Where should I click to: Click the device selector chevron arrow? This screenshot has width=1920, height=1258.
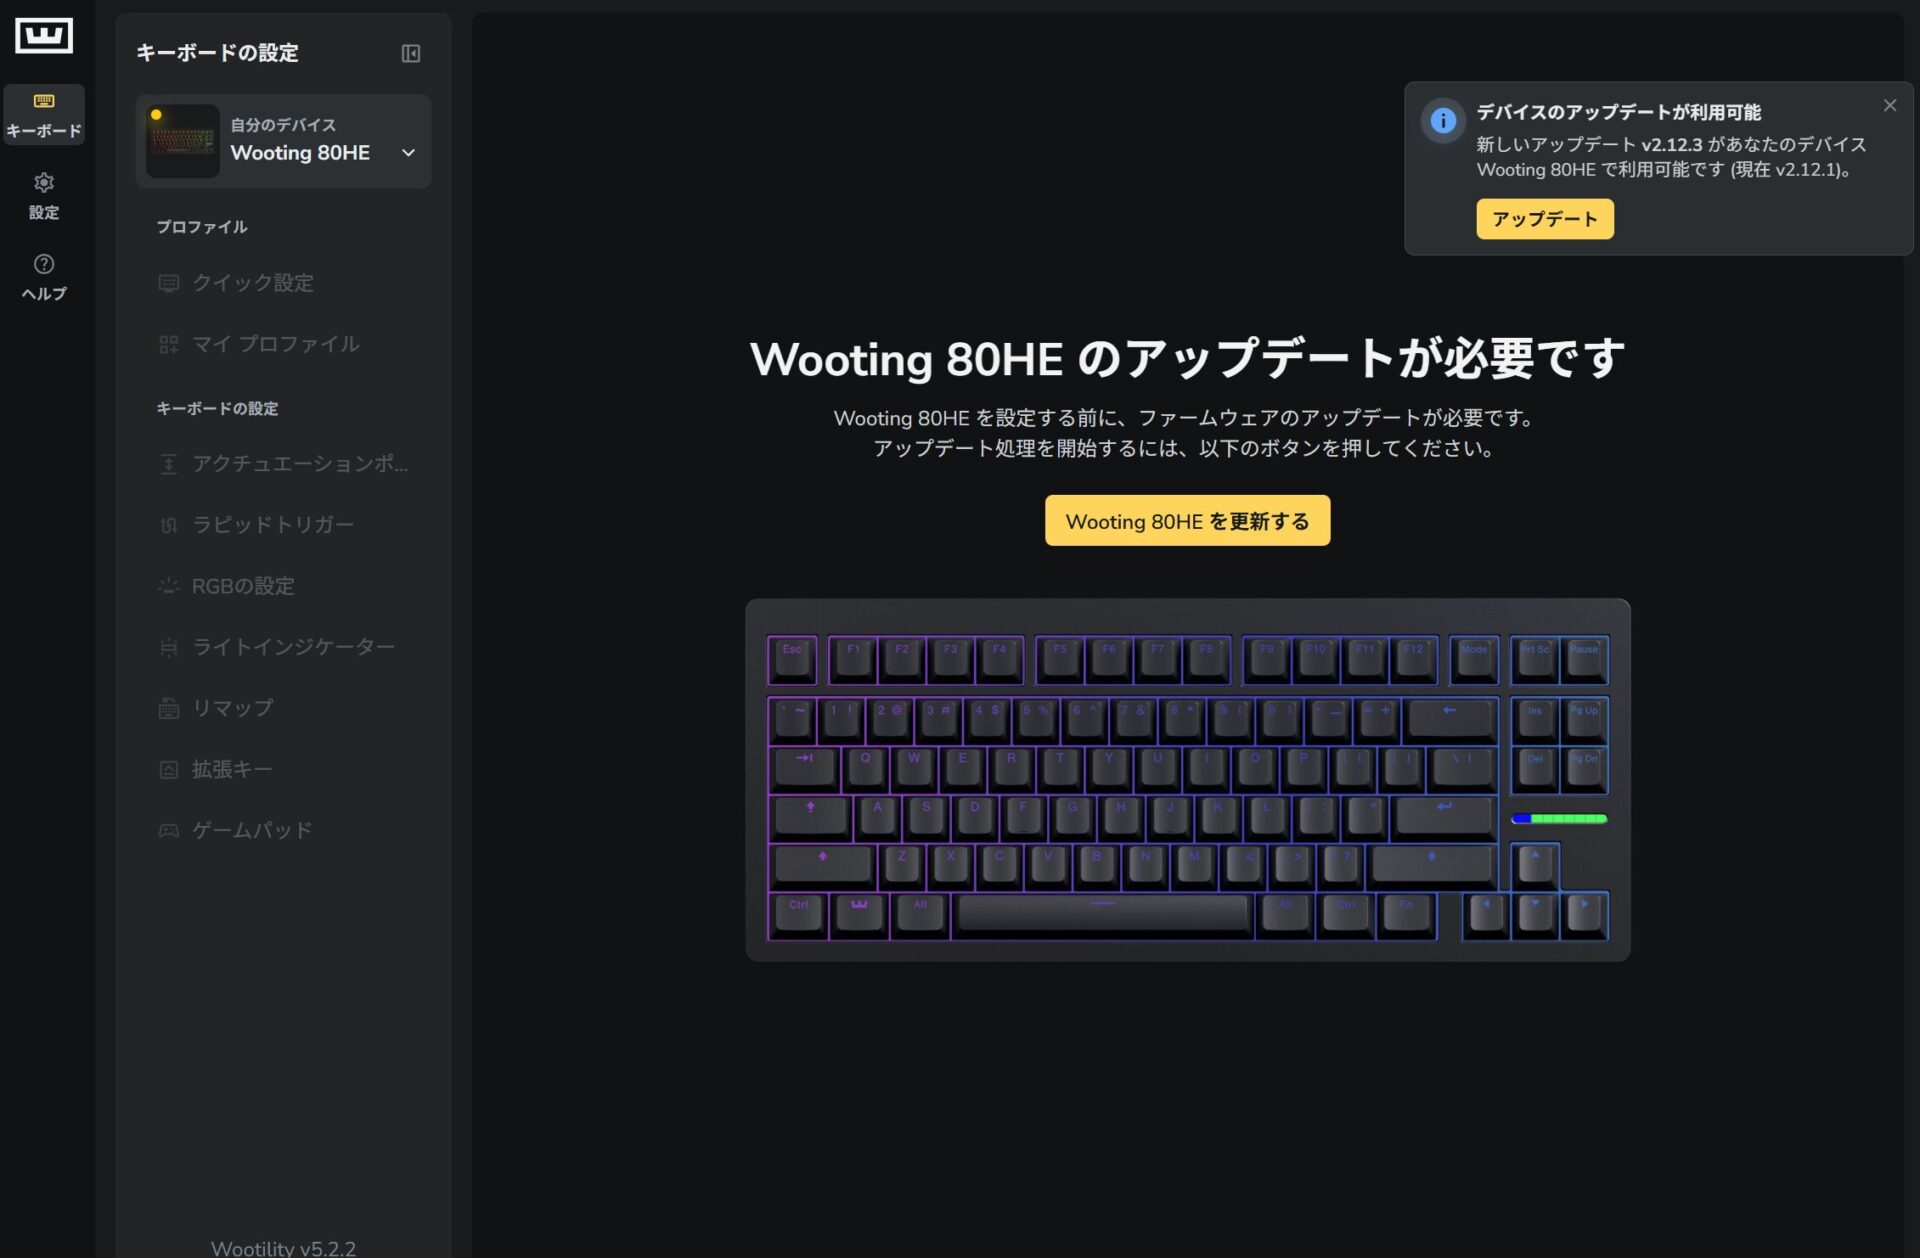point(408,153)
